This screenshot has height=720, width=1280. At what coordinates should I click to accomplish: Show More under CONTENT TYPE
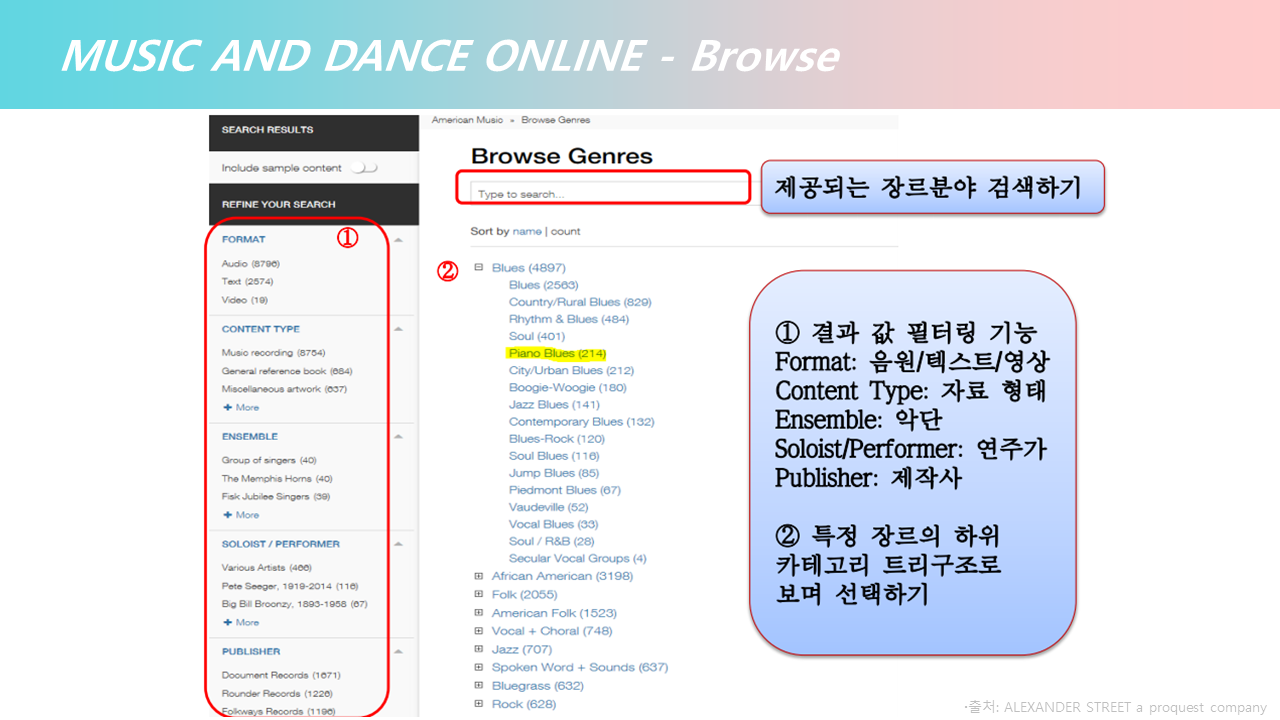tap(241, 407)
